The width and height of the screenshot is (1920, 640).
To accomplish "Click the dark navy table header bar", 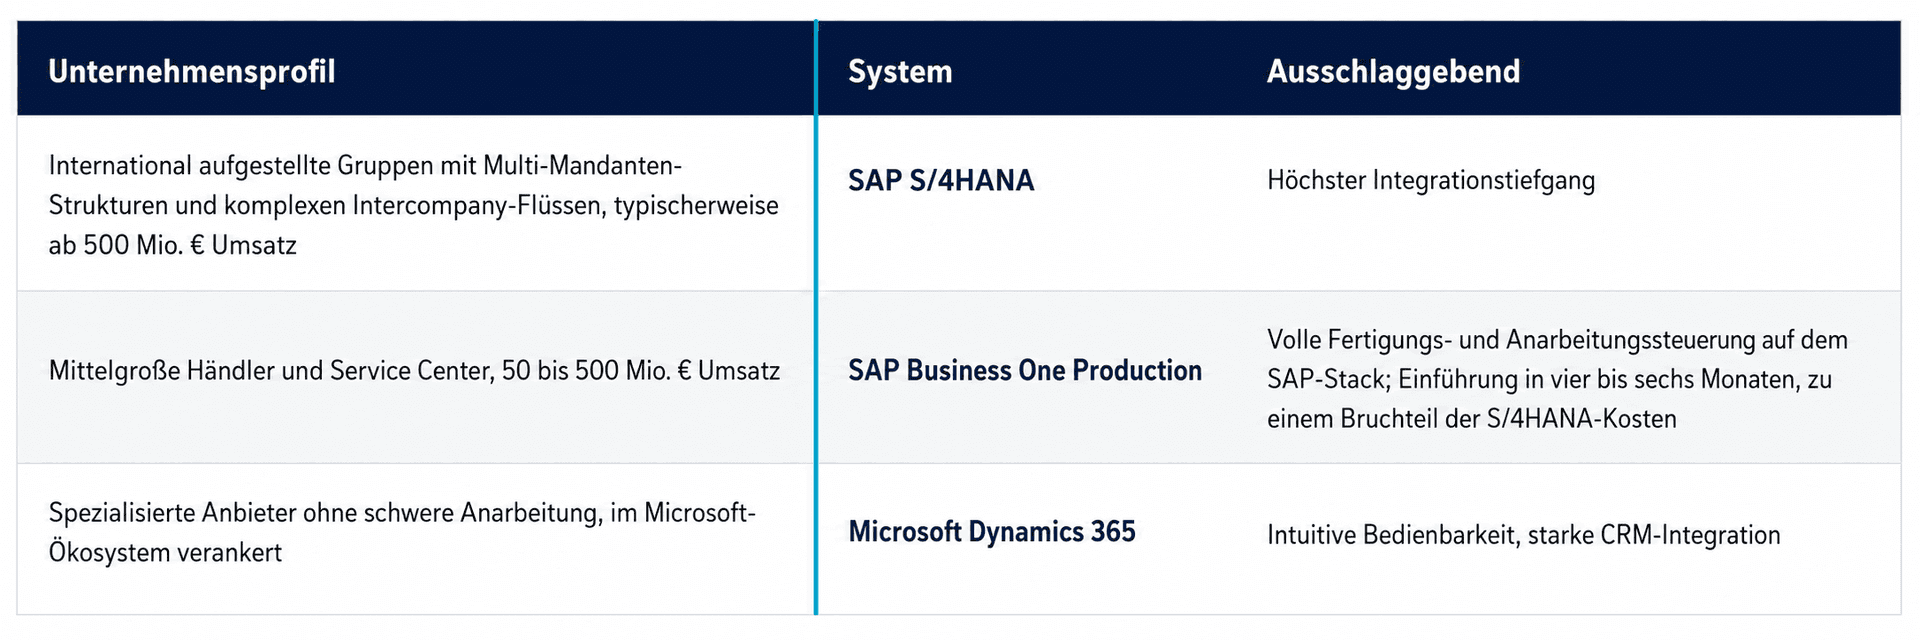I will coord(959,68).
